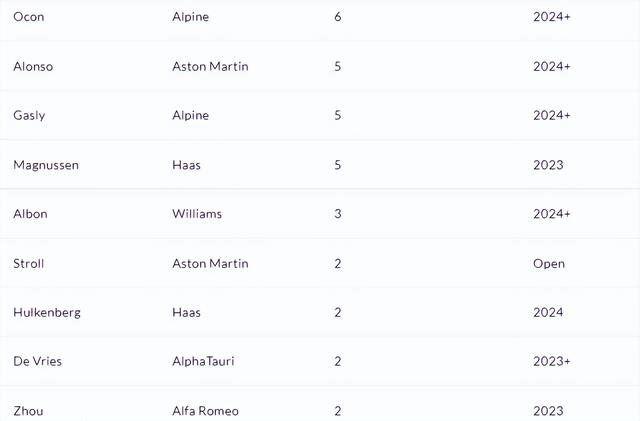Click the Hulkenberg name cell
The height and width of the screenshot is (421, 640).
tap(47, 312)
